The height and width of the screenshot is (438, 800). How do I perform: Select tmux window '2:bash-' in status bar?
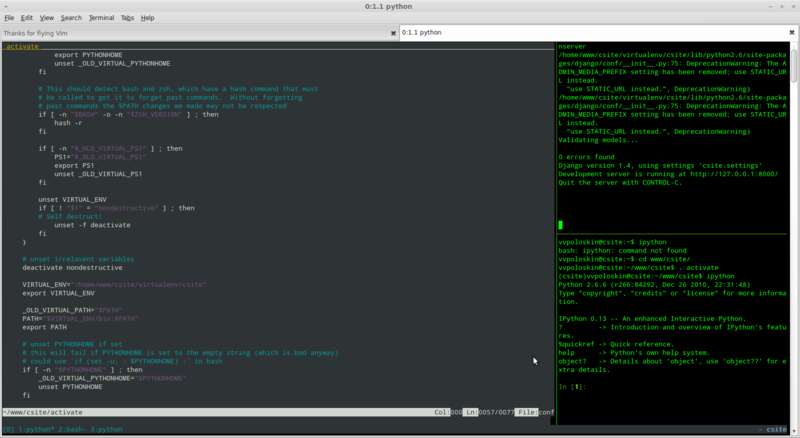pos(74,429)
